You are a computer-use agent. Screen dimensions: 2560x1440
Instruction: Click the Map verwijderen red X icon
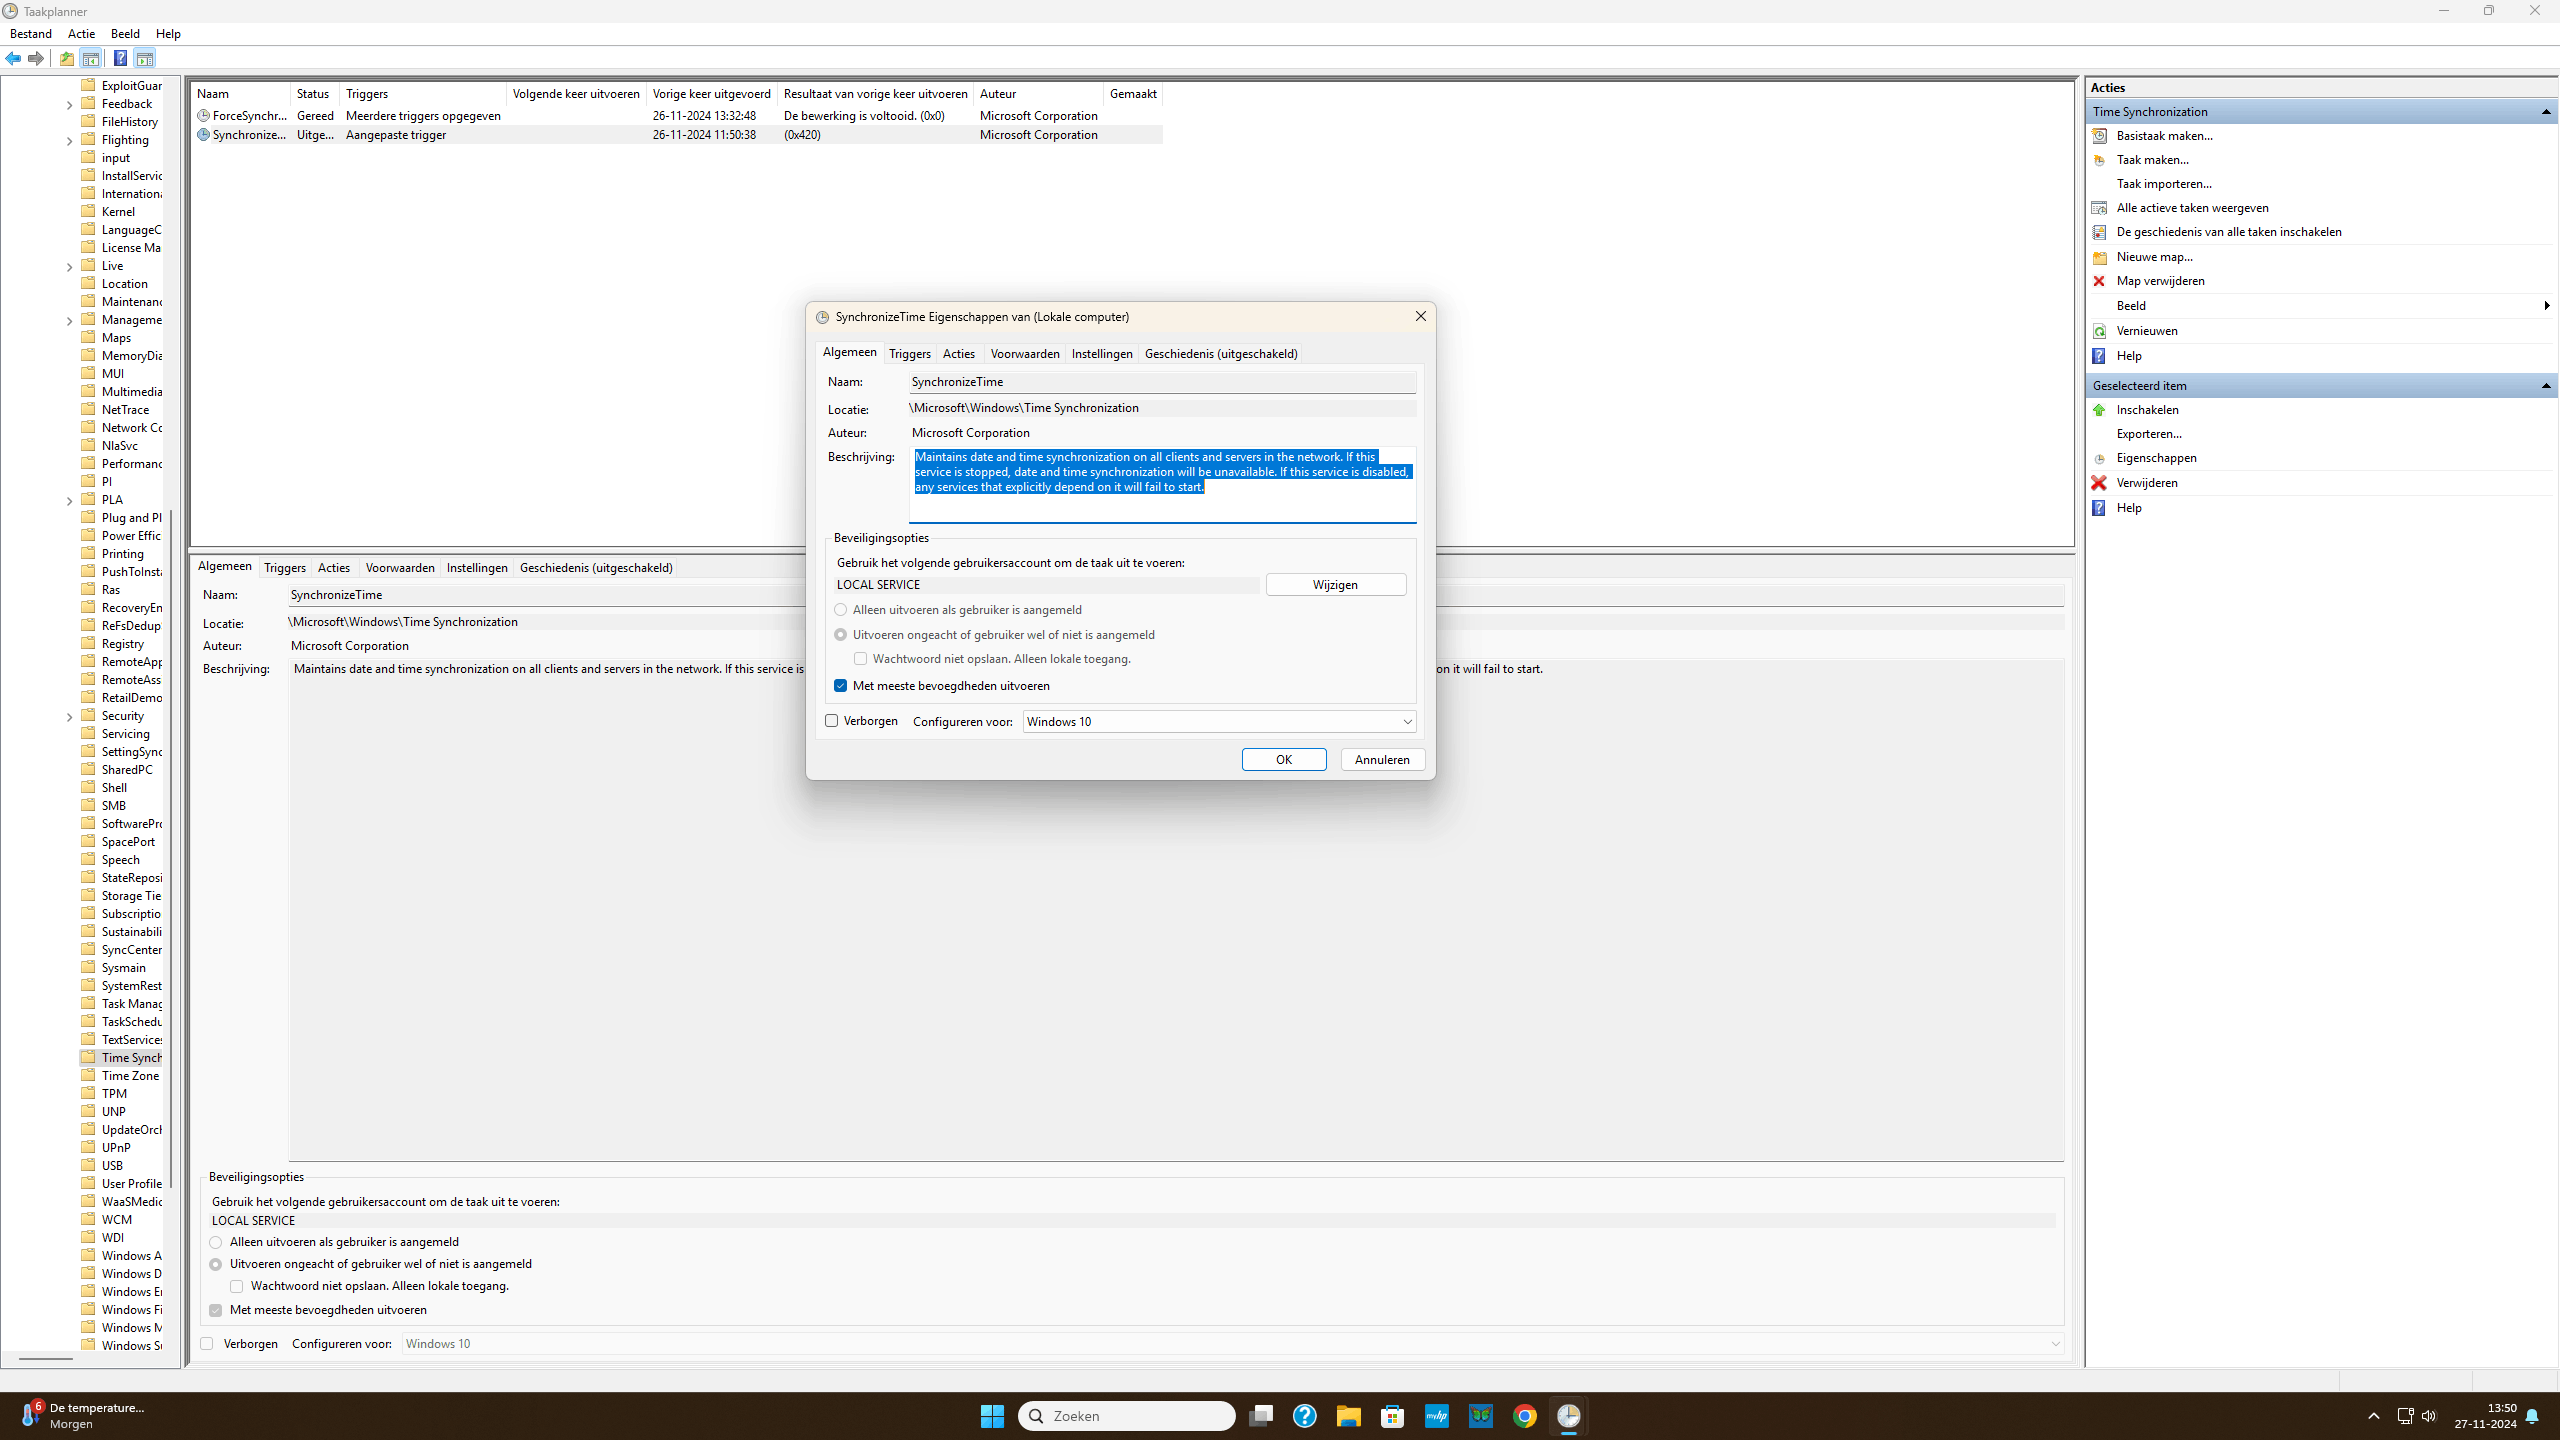coord(2099,281)
